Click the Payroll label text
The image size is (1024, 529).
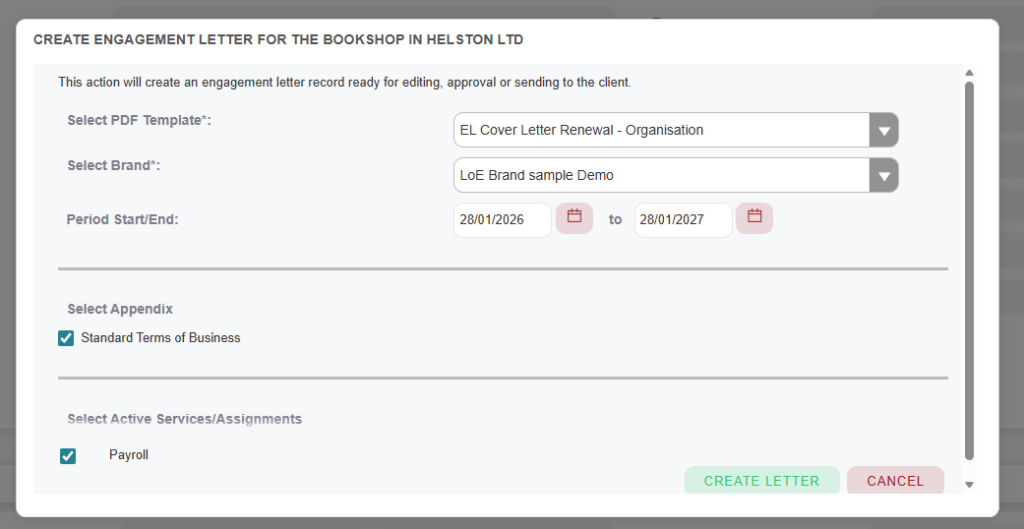pos(128,455)
